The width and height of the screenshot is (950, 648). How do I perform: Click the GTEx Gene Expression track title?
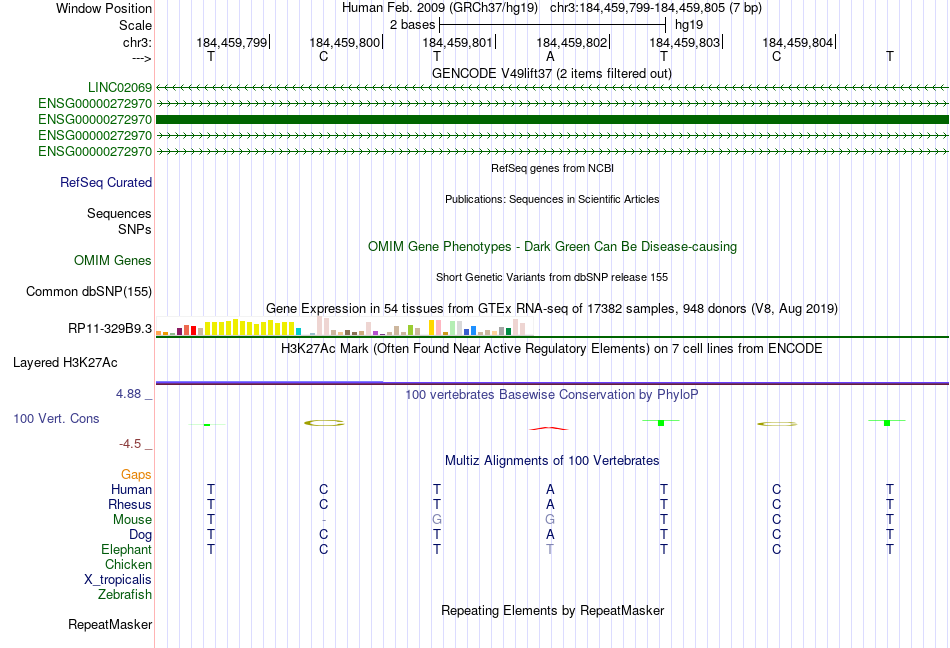click(552, 308)
